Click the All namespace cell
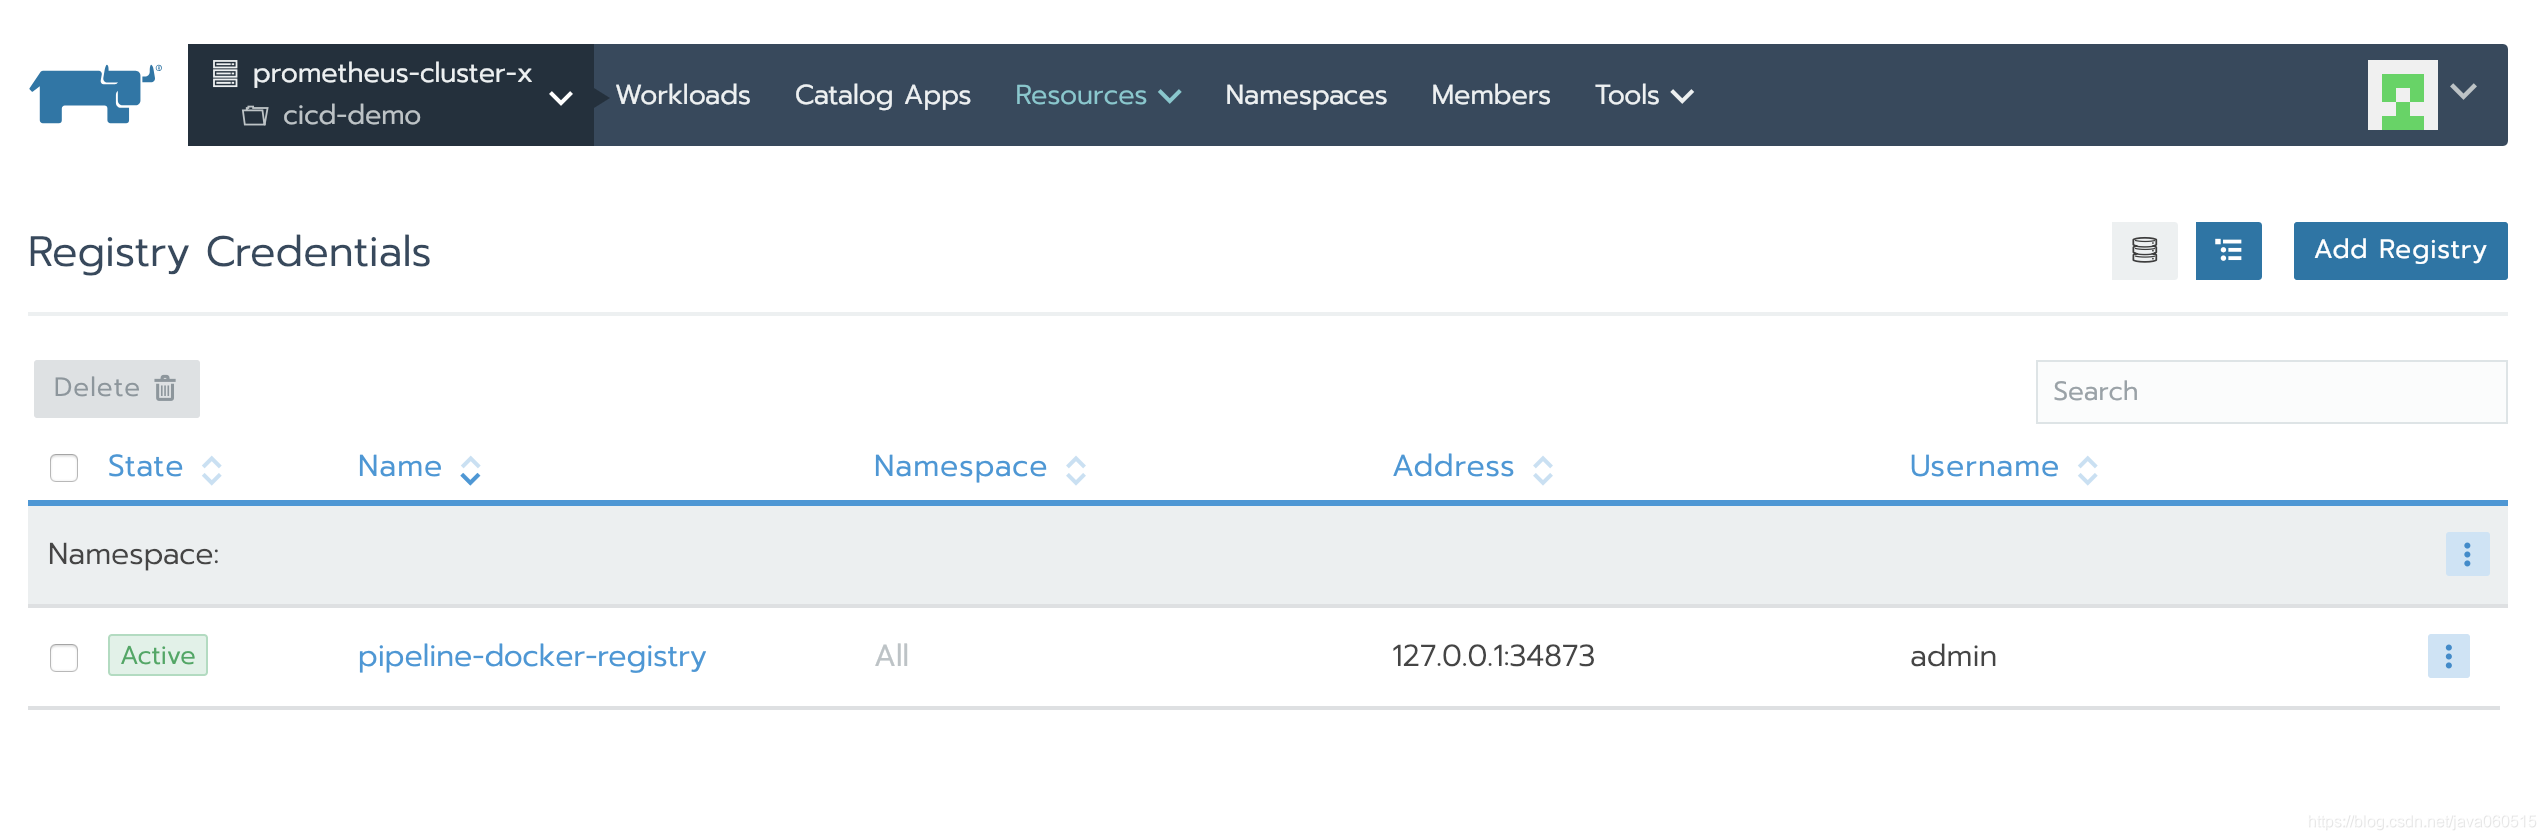This screenshot has height=840, width=2546. [x=891, y=656]
